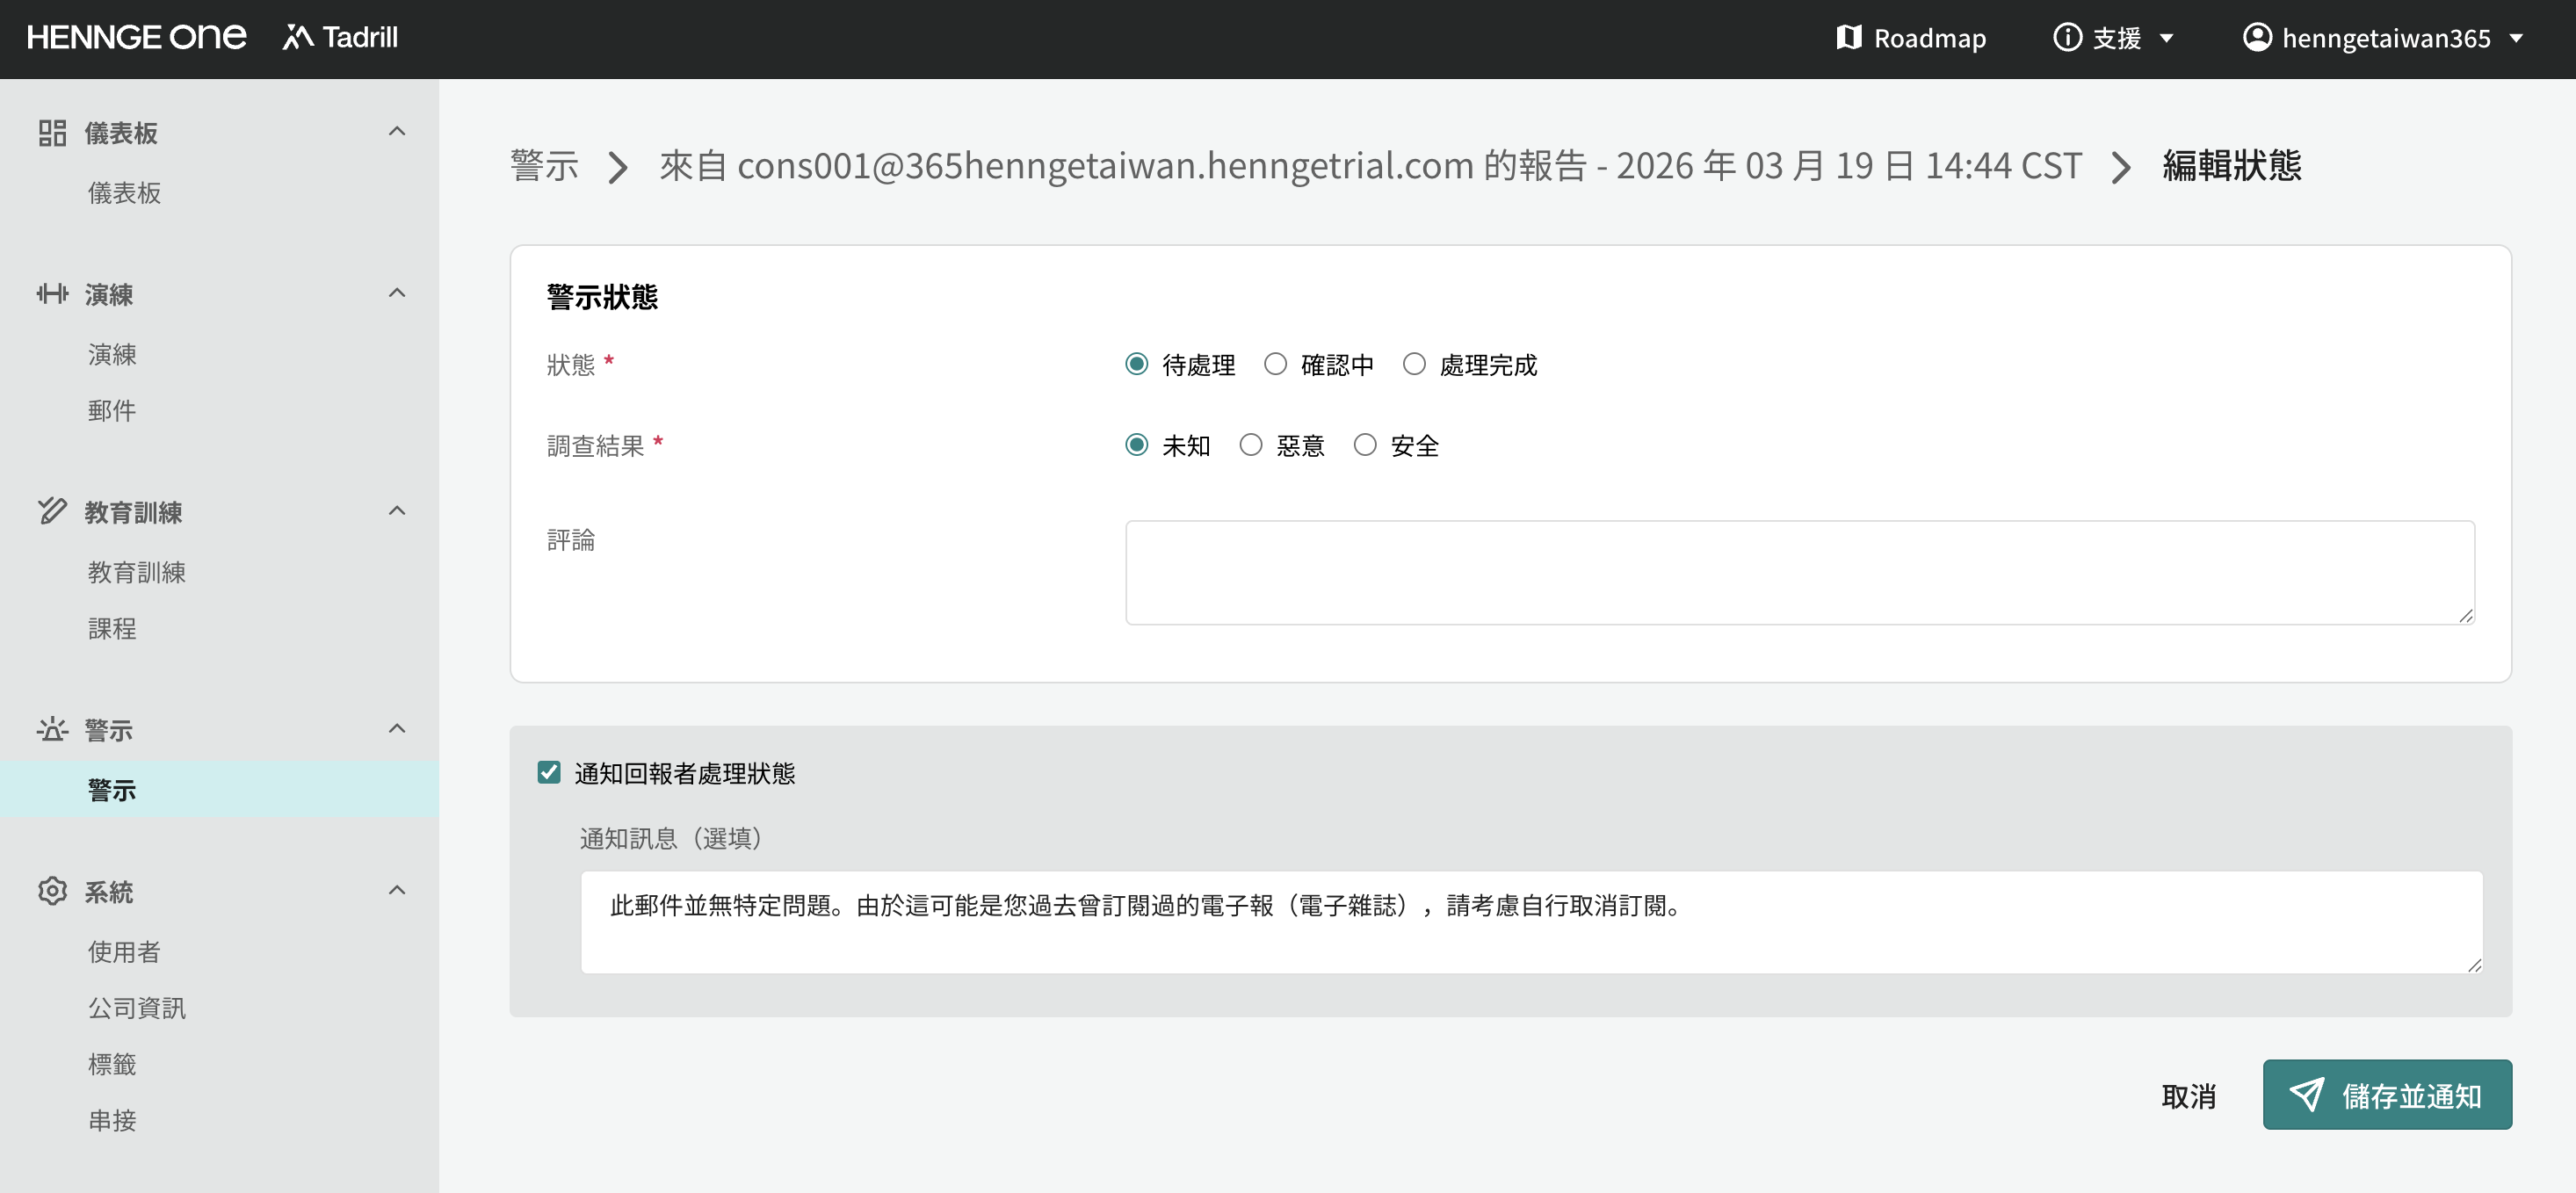This screenshot has width=2576, height=1193.
Task: Click the gear system icon
Action: pyautogui.click(x=52, y=891)
